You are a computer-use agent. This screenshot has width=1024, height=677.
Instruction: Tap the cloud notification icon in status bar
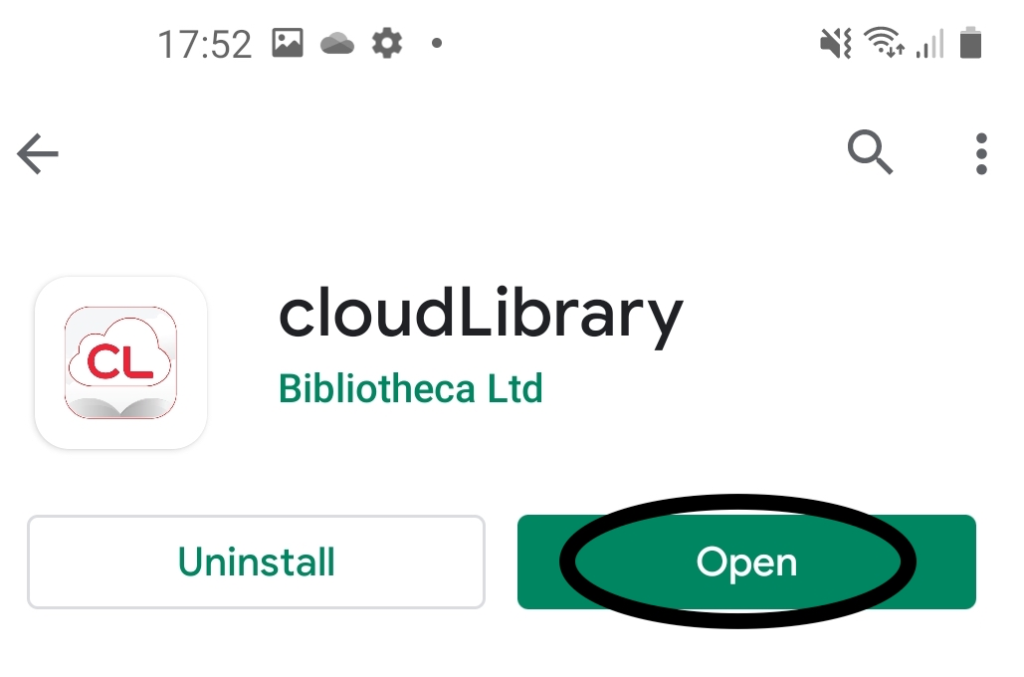point(337,44)
